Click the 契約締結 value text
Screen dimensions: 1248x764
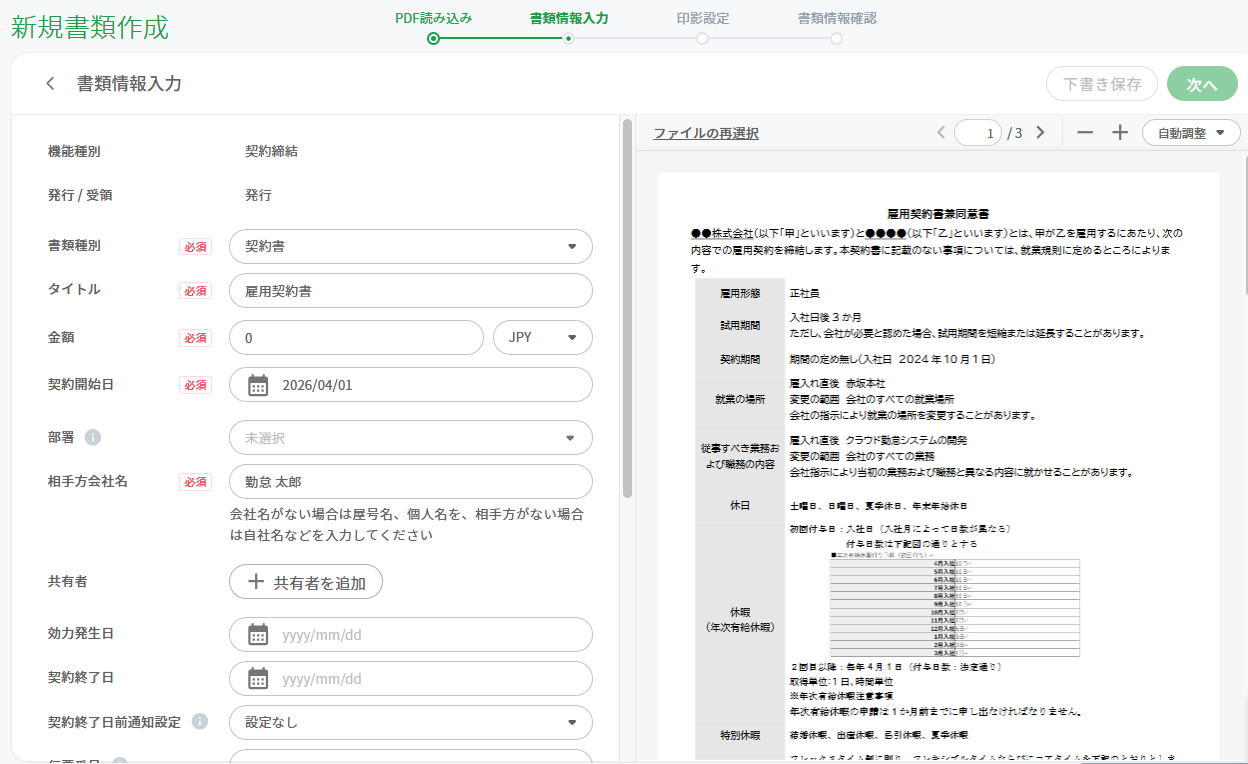(x=271, y=152)
